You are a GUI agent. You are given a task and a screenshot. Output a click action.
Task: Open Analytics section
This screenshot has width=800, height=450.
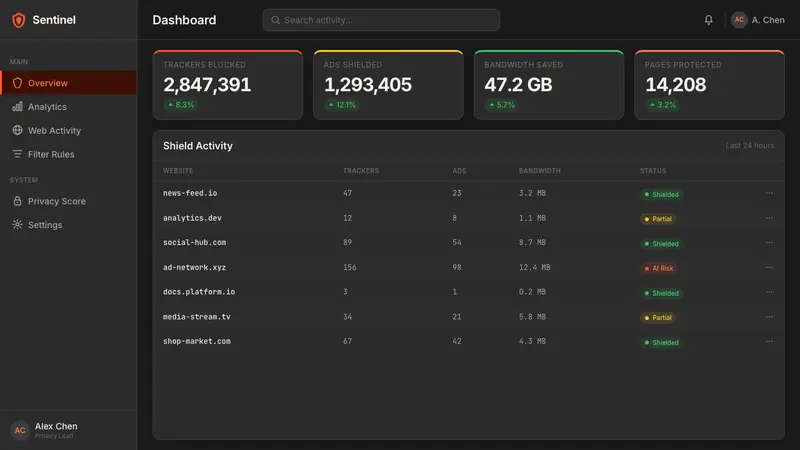[x=69, y=107]
